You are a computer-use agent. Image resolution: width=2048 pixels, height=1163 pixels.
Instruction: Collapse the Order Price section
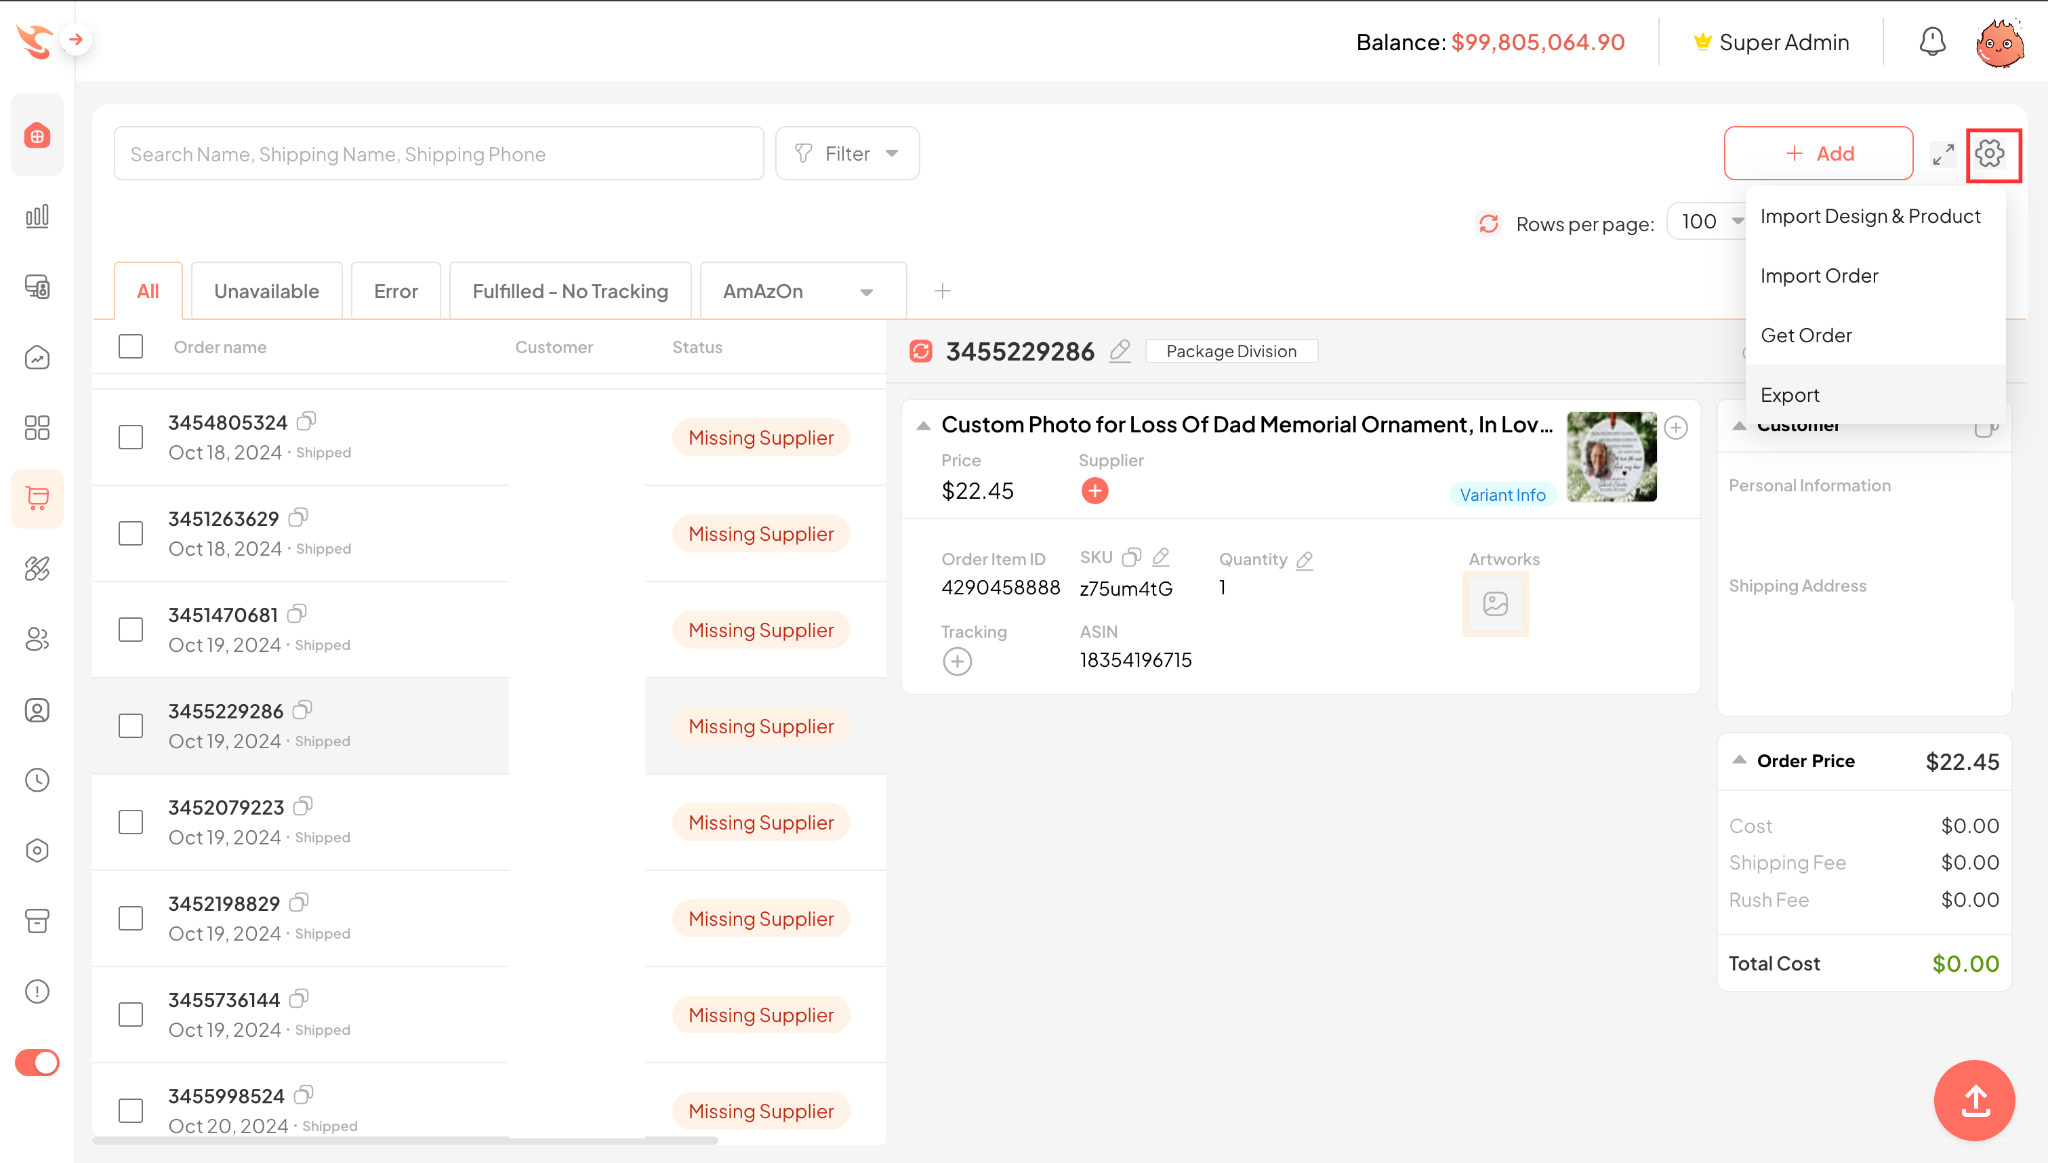(1740, 760)
